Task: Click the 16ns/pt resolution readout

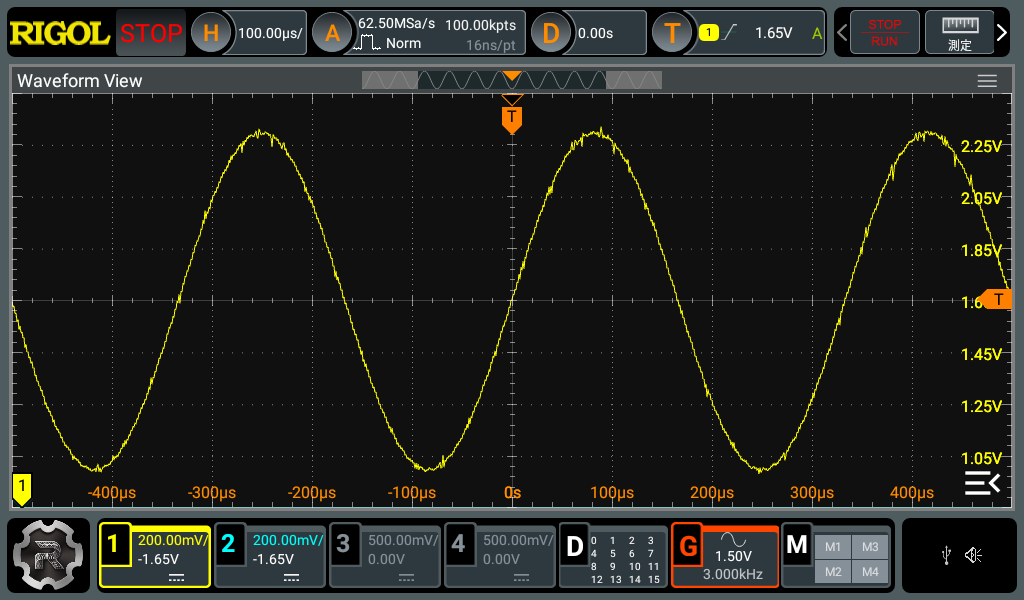Action: point(490,45)
